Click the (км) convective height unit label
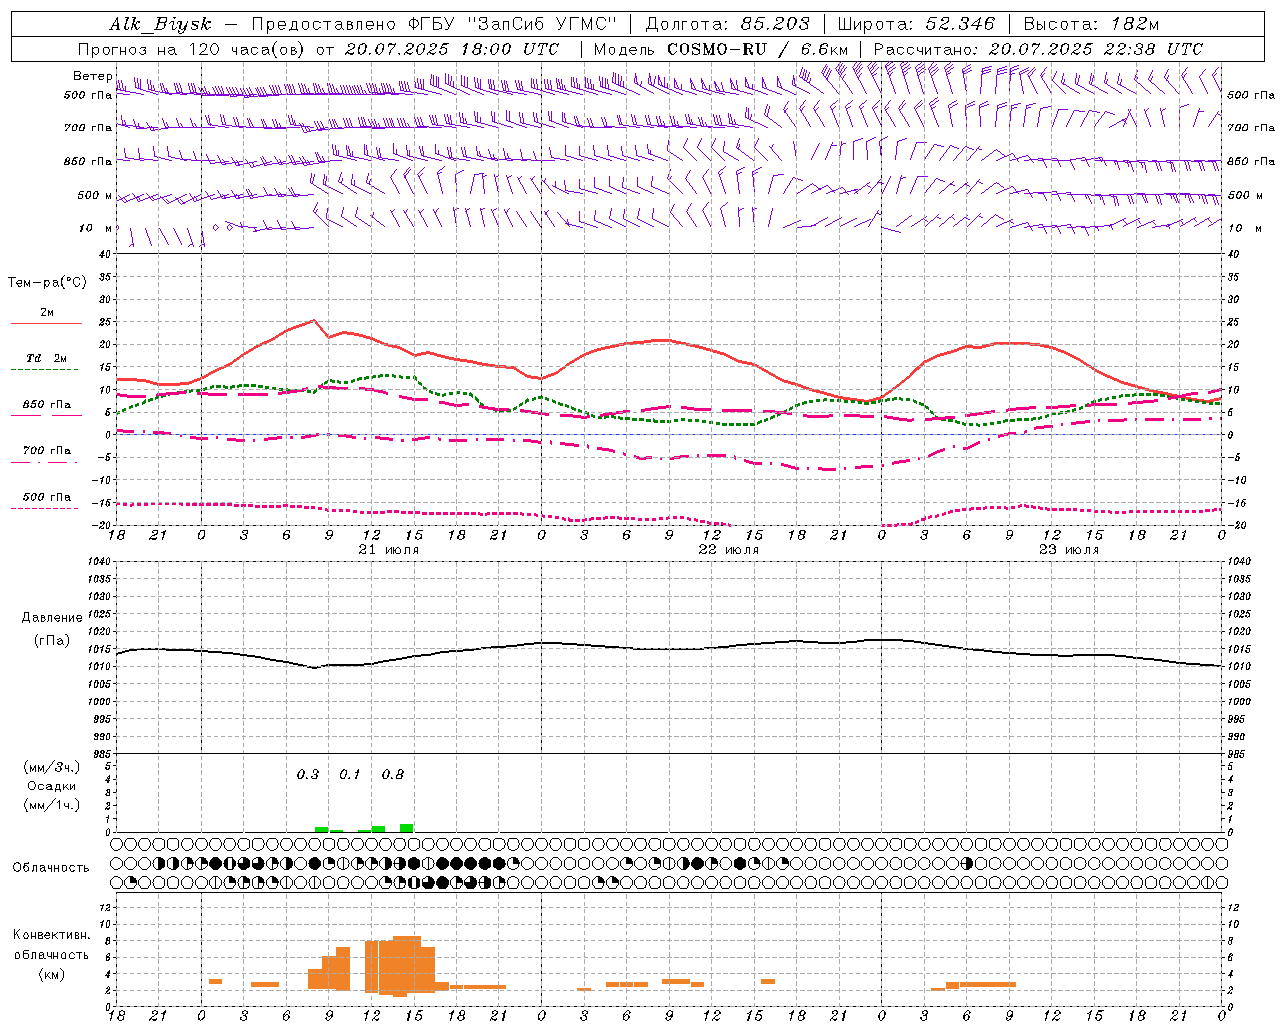The image size is (1280, 1024). coord(52,974)
